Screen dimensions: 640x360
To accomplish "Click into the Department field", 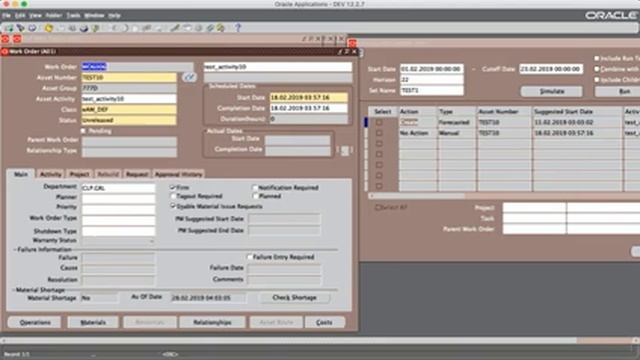I will click(x=118, y=188).
